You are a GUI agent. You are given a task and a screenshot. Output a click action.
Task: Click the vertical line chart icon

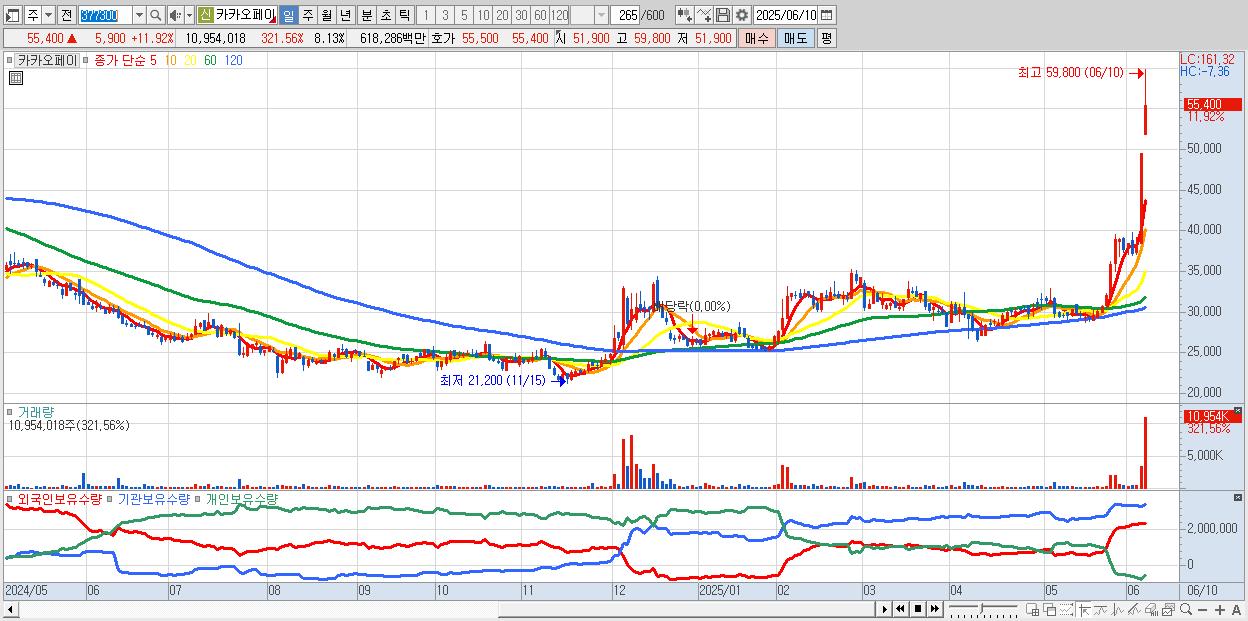coord(1118,609)
